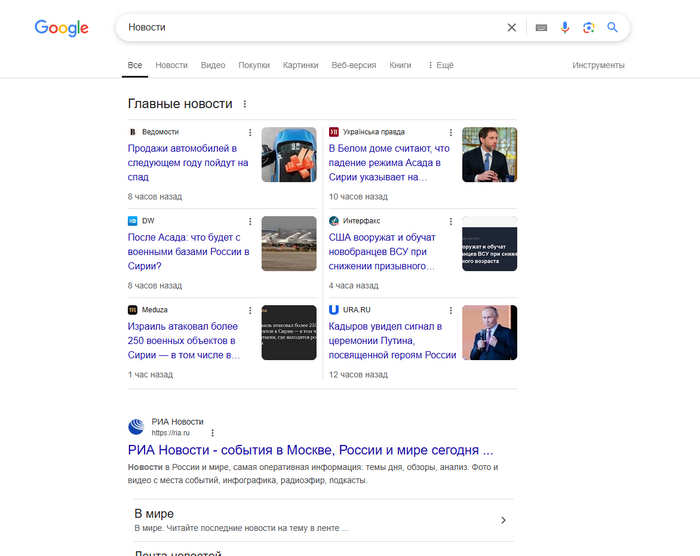This screenshot has height=556, width=700.
Task: Switch to the Веб-версия tab
Action: pyautogui.click(x=354, y=65)
